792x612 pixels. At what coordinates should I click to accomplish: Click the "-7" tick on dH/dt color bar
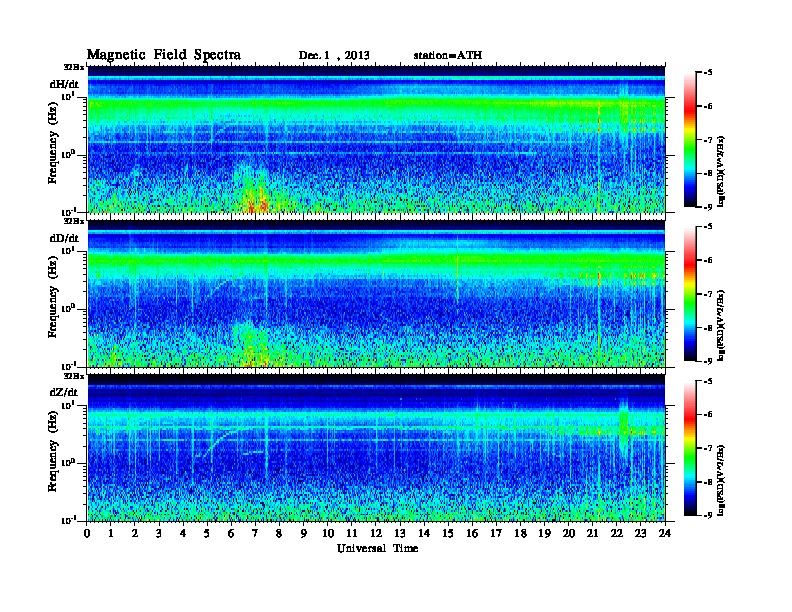click(x=708, y=140)
